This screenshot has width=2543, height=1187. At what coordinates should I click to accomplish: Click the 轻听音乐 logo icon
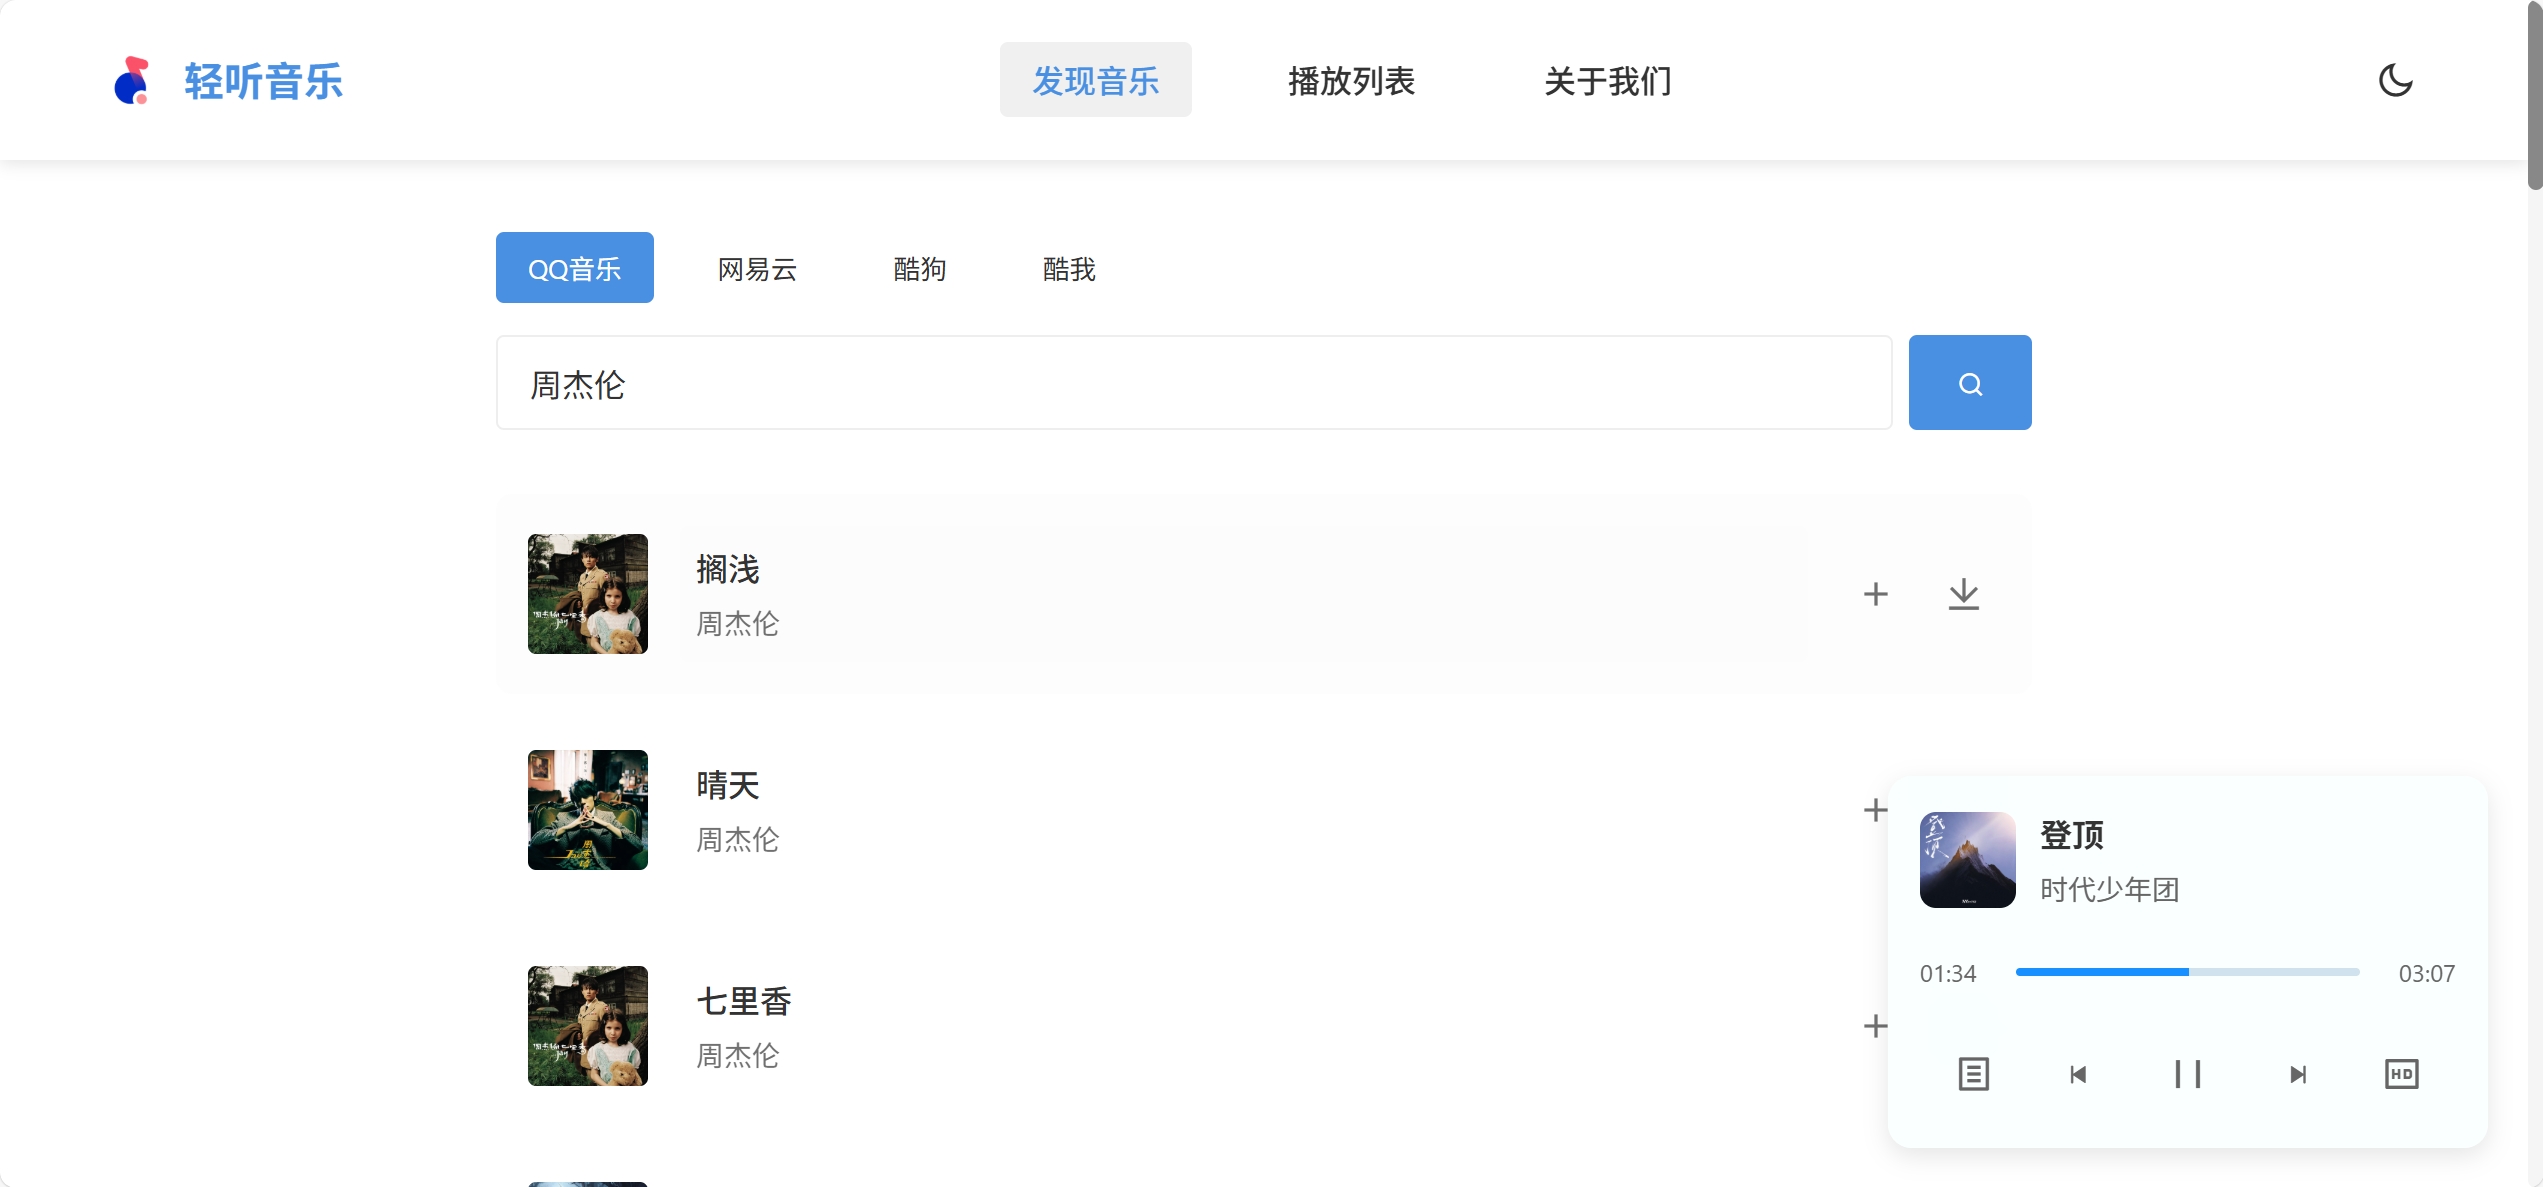[132, 80]
